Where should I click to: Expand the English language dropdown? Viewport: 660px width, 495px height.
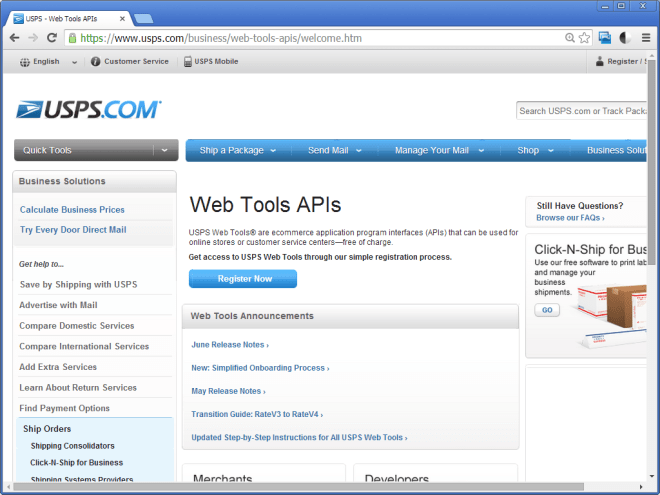74,62
